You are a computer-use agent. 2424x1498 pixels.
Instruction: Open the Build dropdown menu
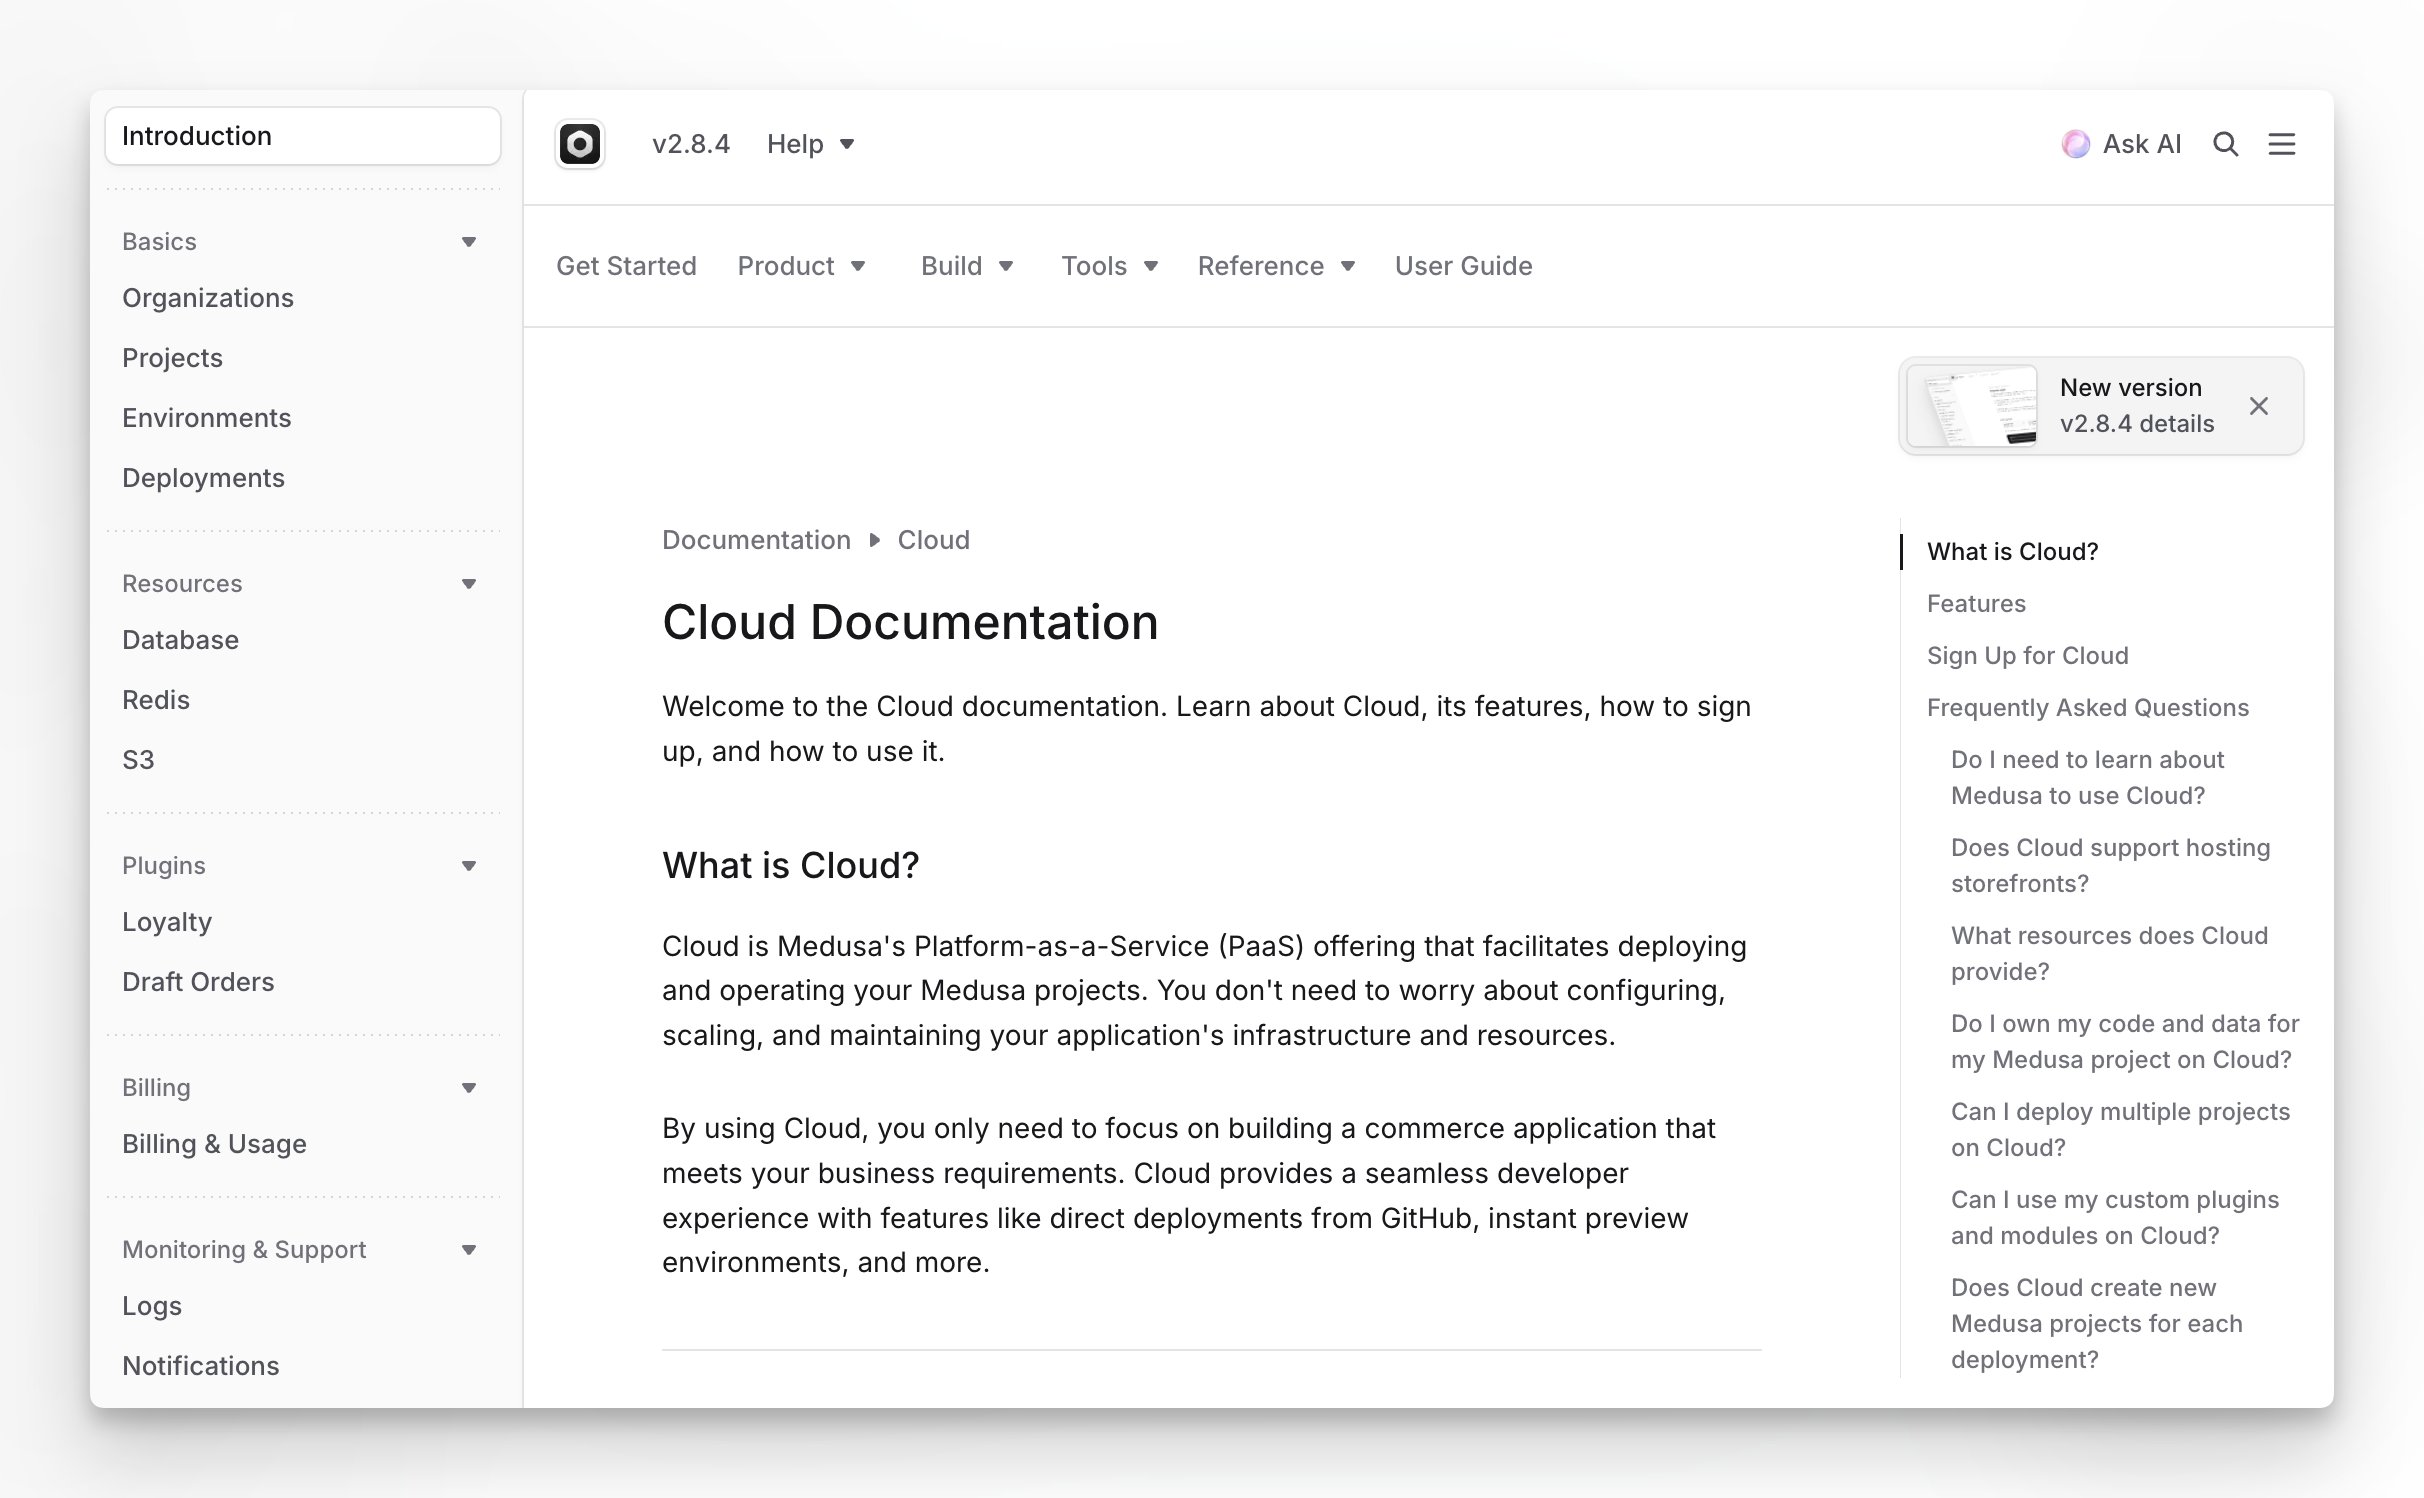967,266
